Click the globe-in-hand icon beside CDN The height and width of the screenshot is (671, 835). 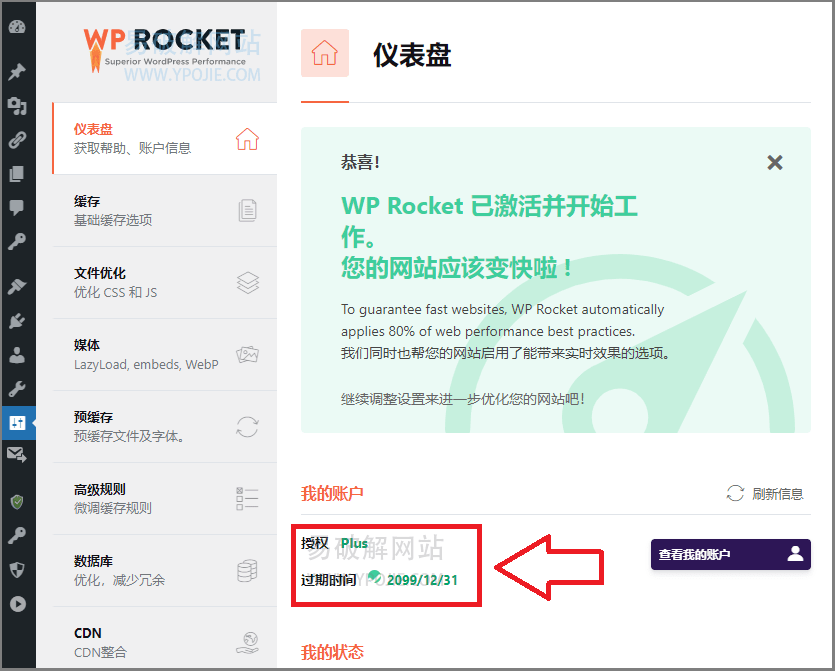point(248,643)
